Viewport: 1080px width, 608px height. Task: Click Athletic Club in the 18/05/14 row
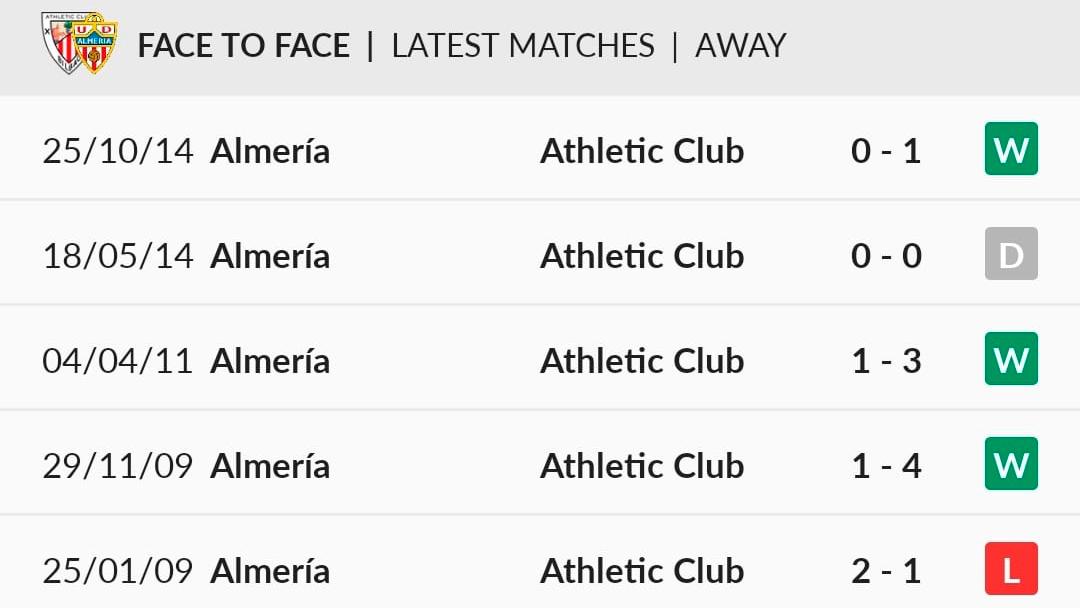click(x=642, y=255)
